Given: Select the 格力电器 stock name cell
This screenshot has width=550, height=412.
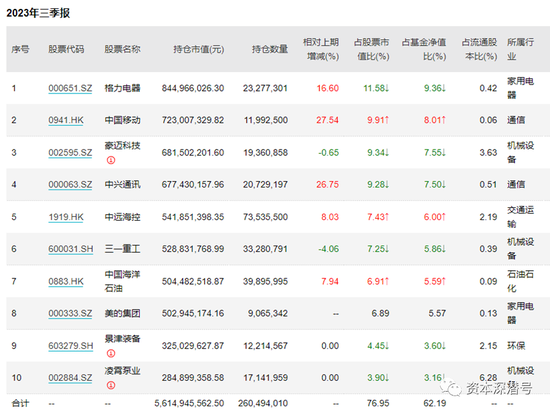Looking at the screenshot, I should coord(122,88).
